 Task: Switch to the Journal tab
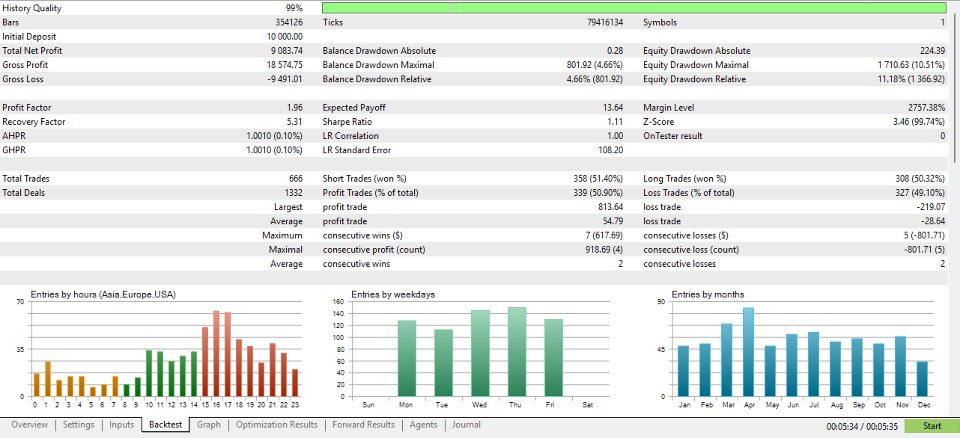point(467,425)
